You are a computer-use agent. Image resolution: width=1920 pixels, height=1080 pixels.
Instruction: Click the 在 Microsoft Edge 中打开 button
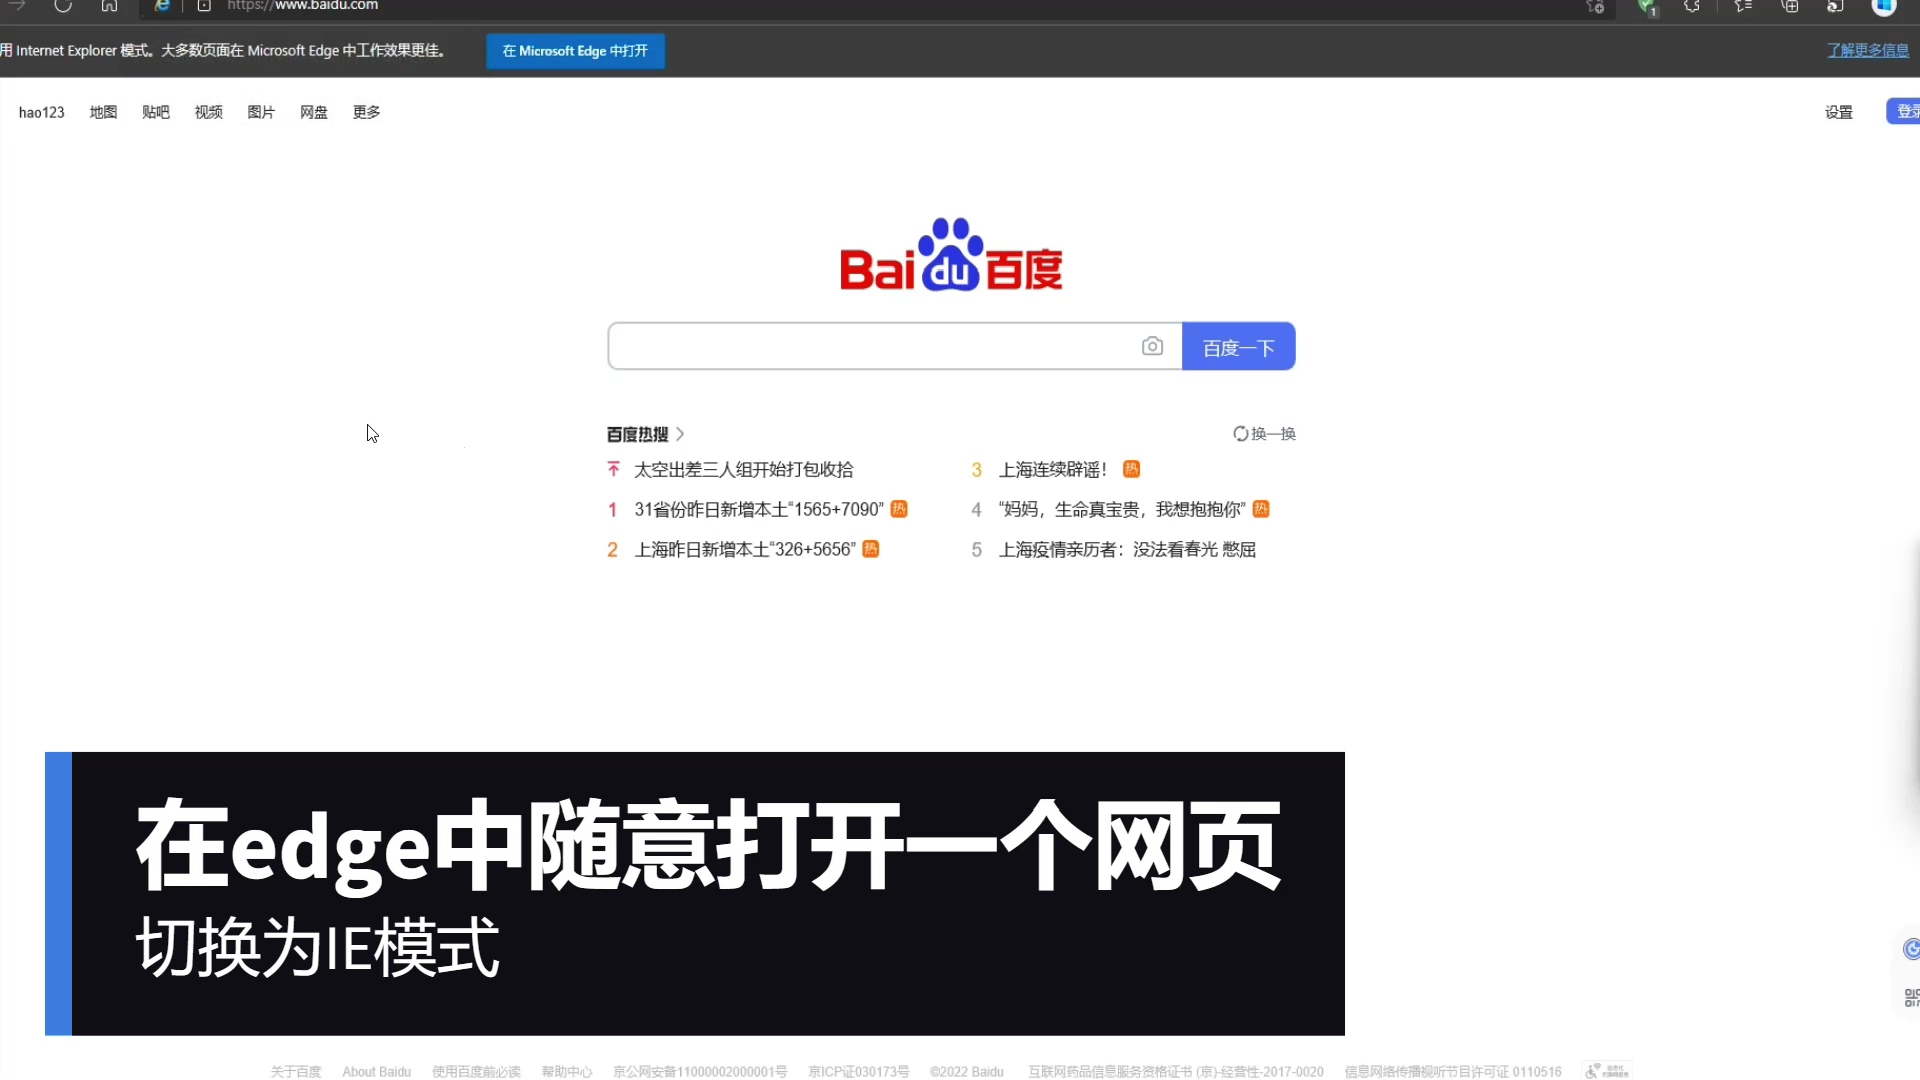pos(575,50)
